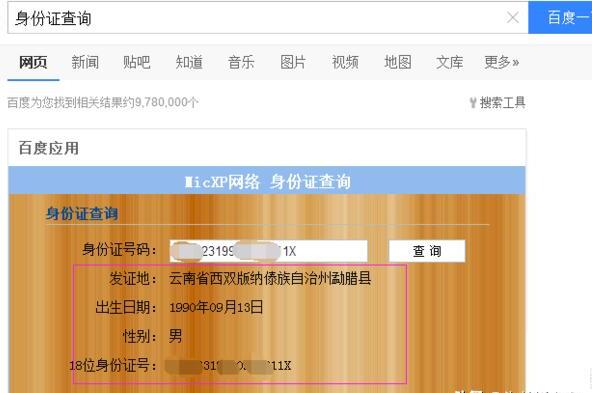Go to the 地图 tab
592x393 pixels.
tap(398, 62)
